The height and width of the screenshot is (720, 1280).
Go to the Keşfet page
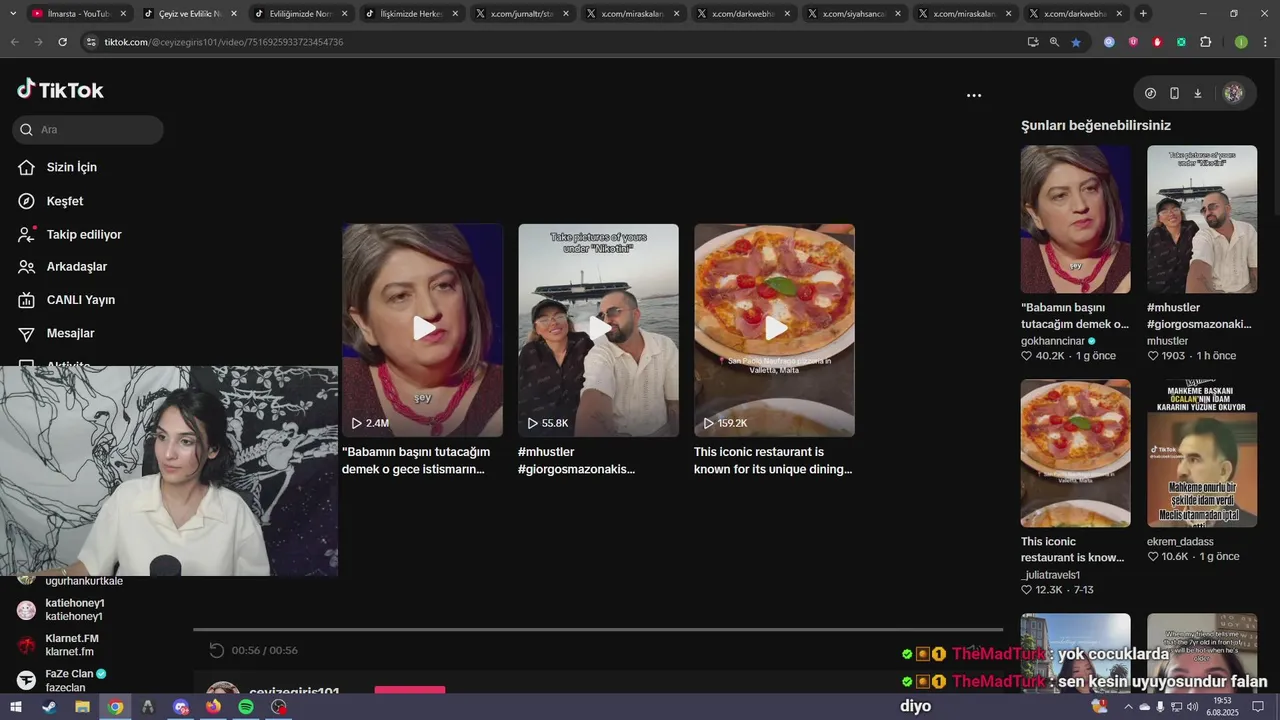(64, 201)
